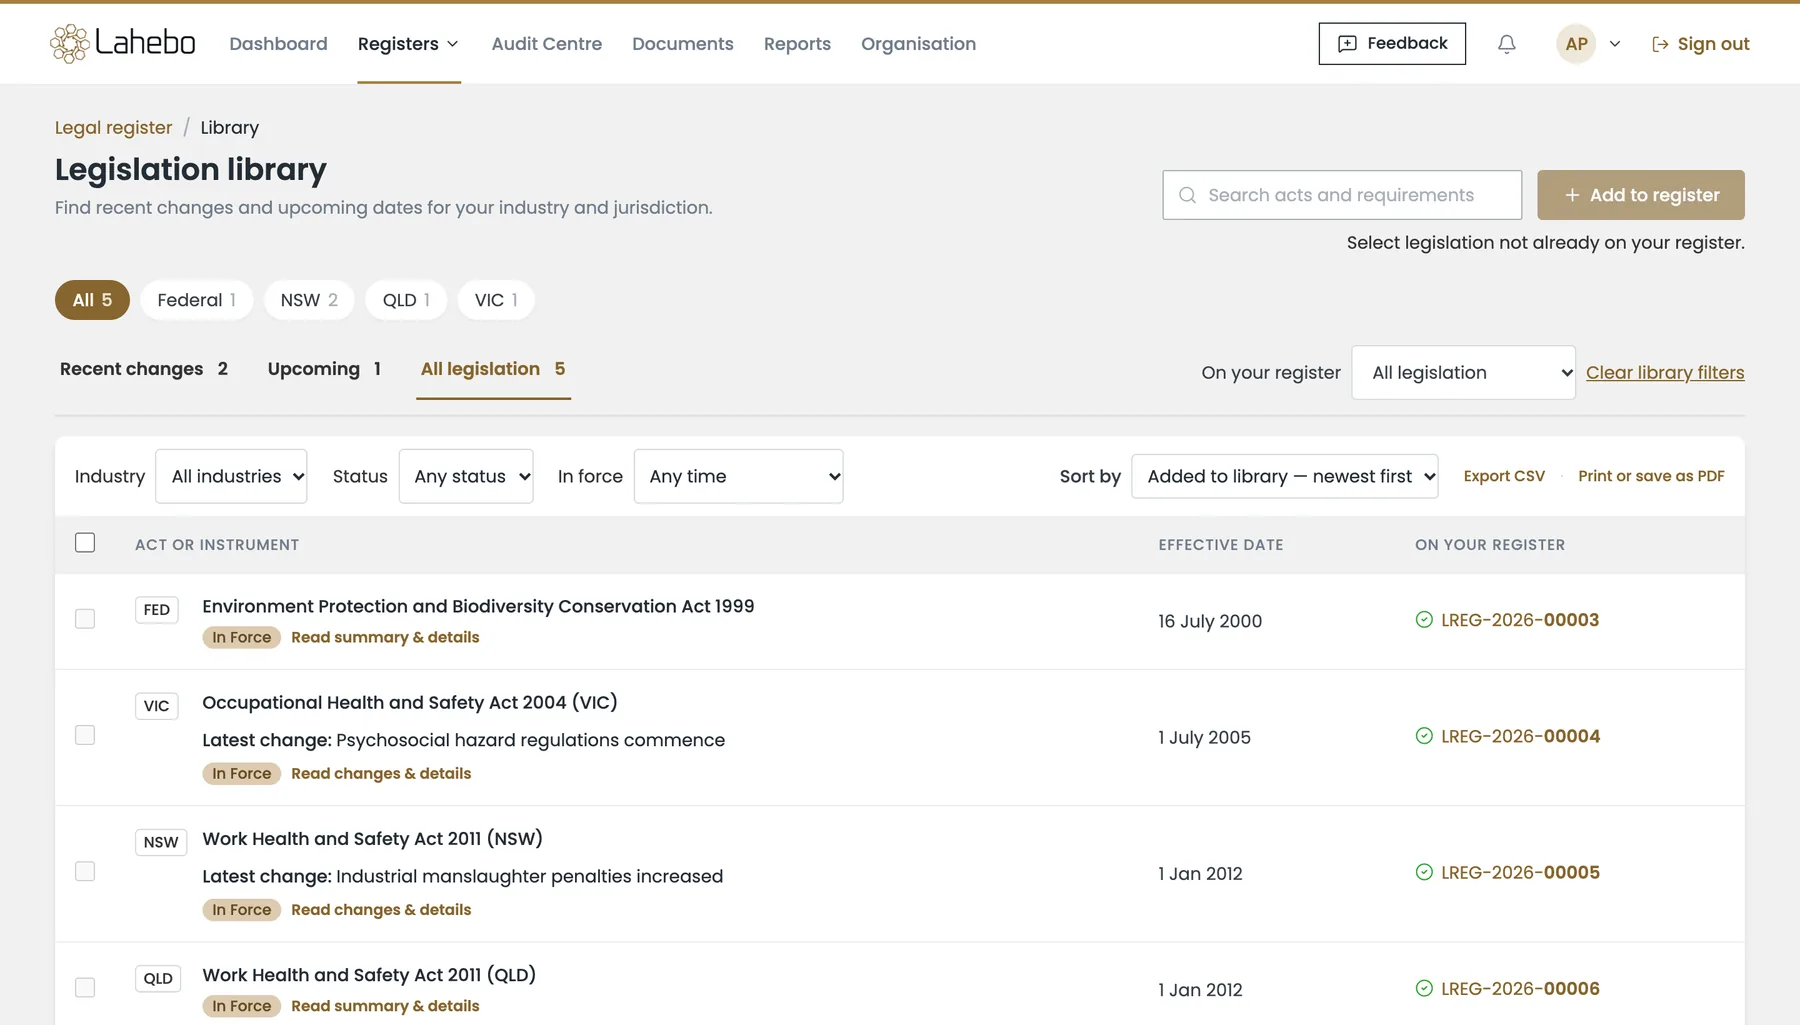Click the Lahebo logo icon
1800x1025 pixels.
pos(70,43)
